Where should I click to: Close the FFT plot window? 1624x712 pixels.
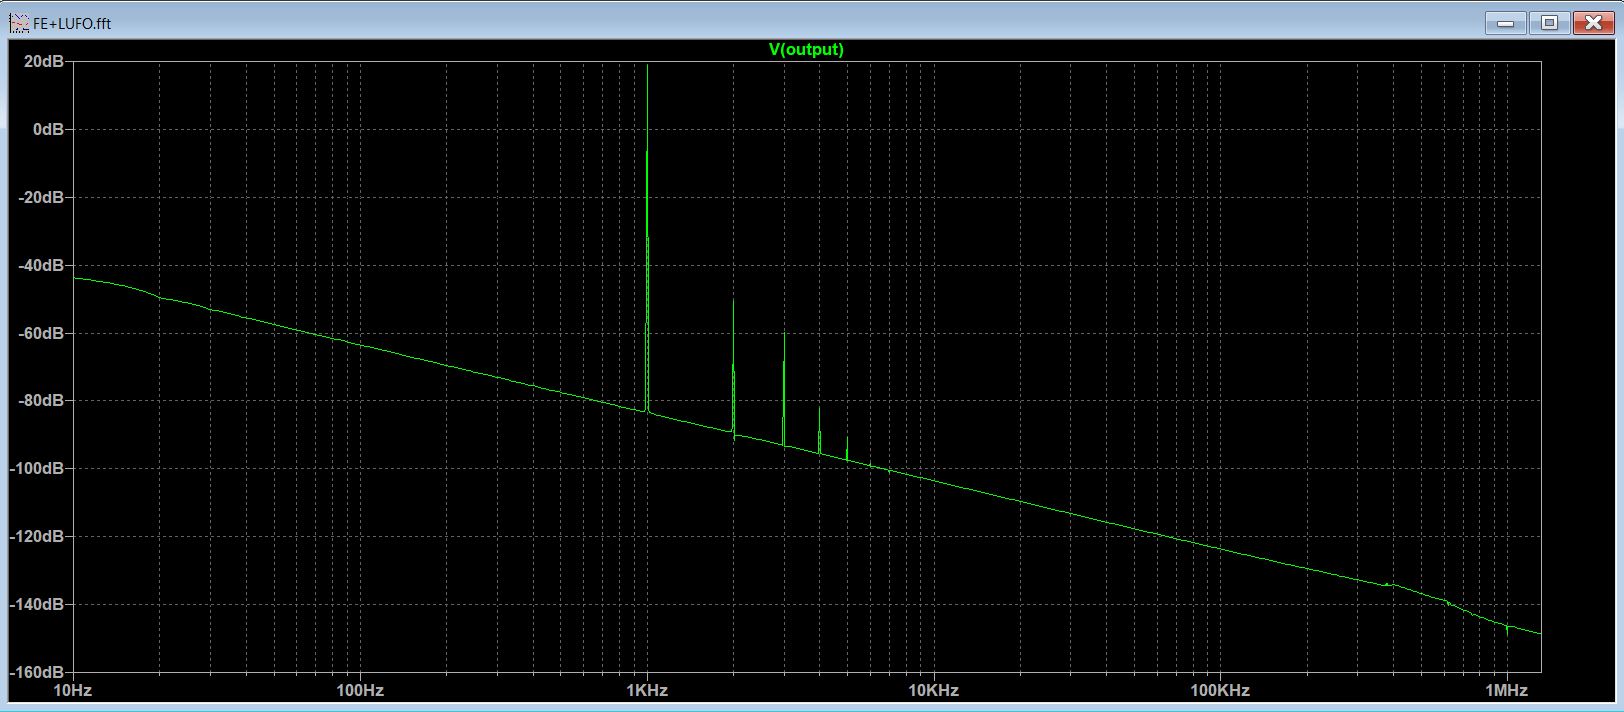pyautogui.click(x=1593, y=22)
